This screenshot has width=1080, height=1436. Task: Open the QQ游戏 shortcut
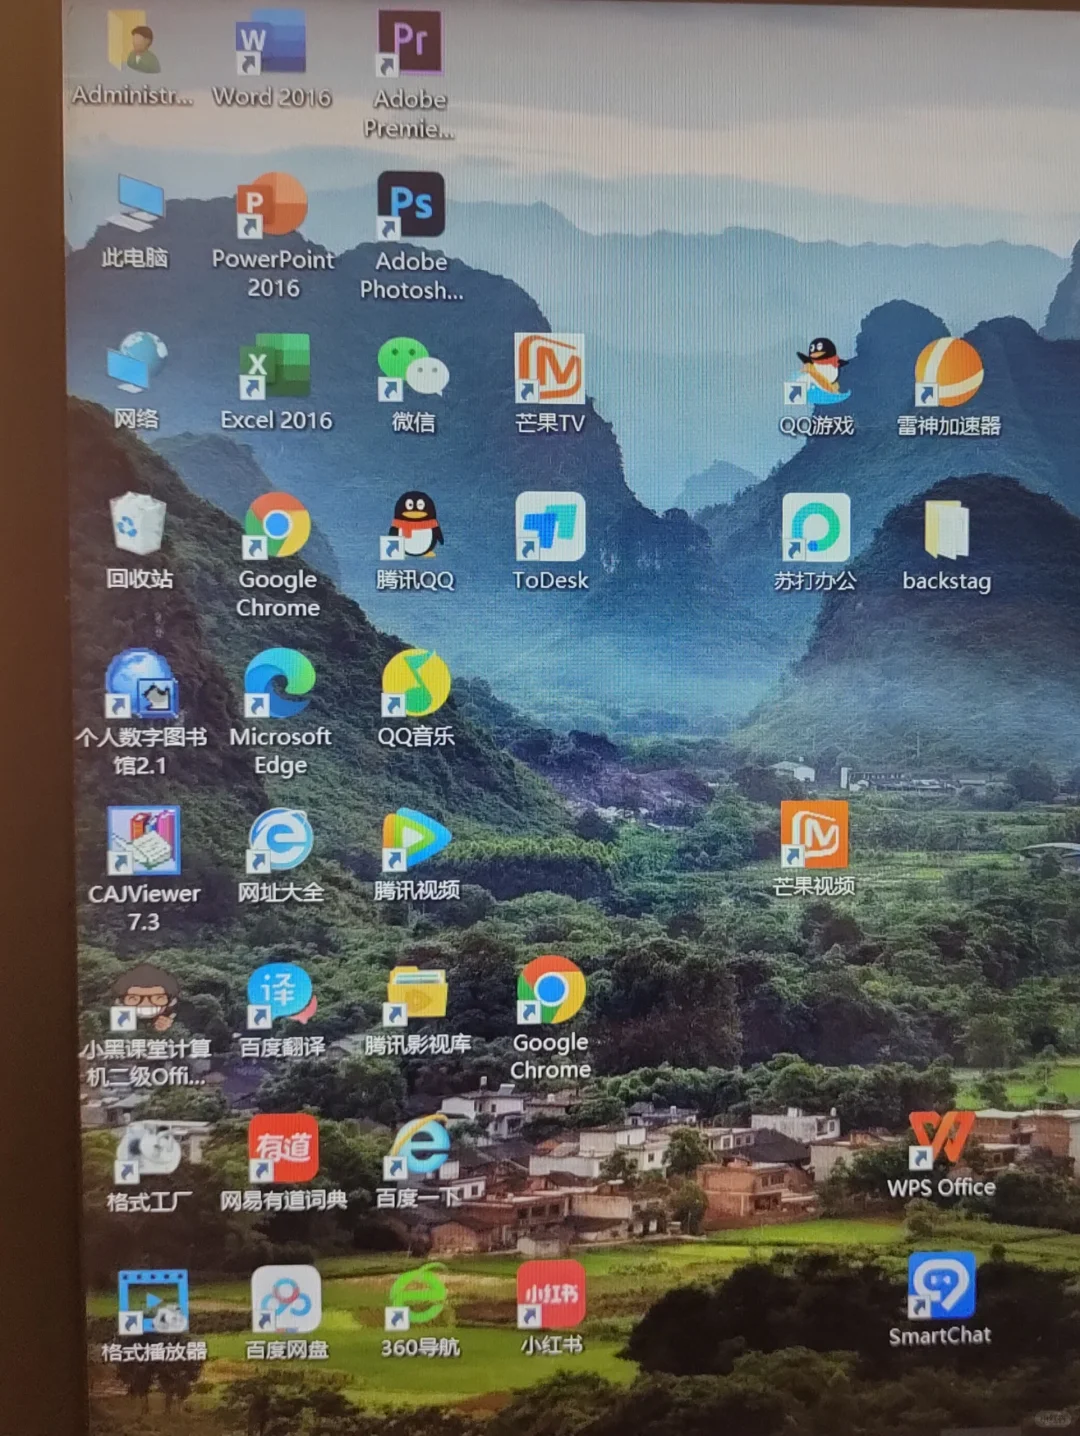point(819,371)
